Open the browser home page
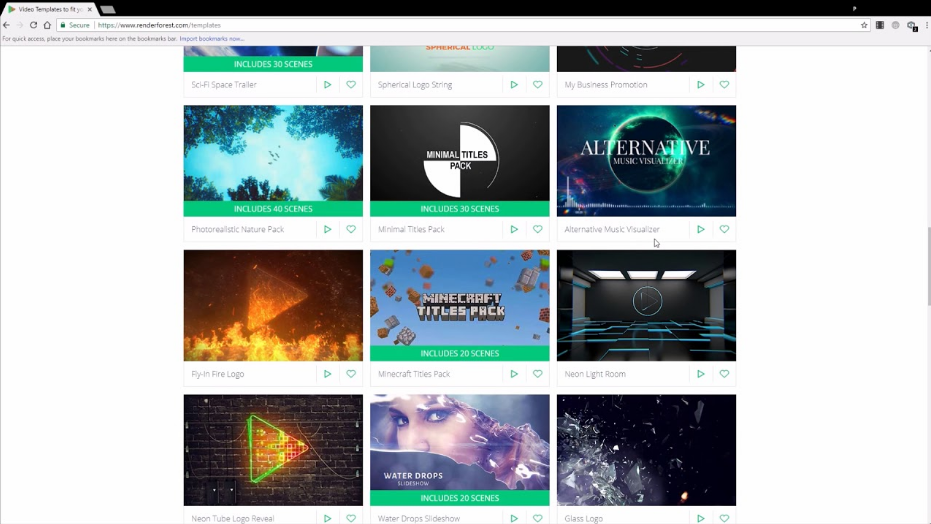The width and height of the screenshot is (931, 524). coord(47,25)
